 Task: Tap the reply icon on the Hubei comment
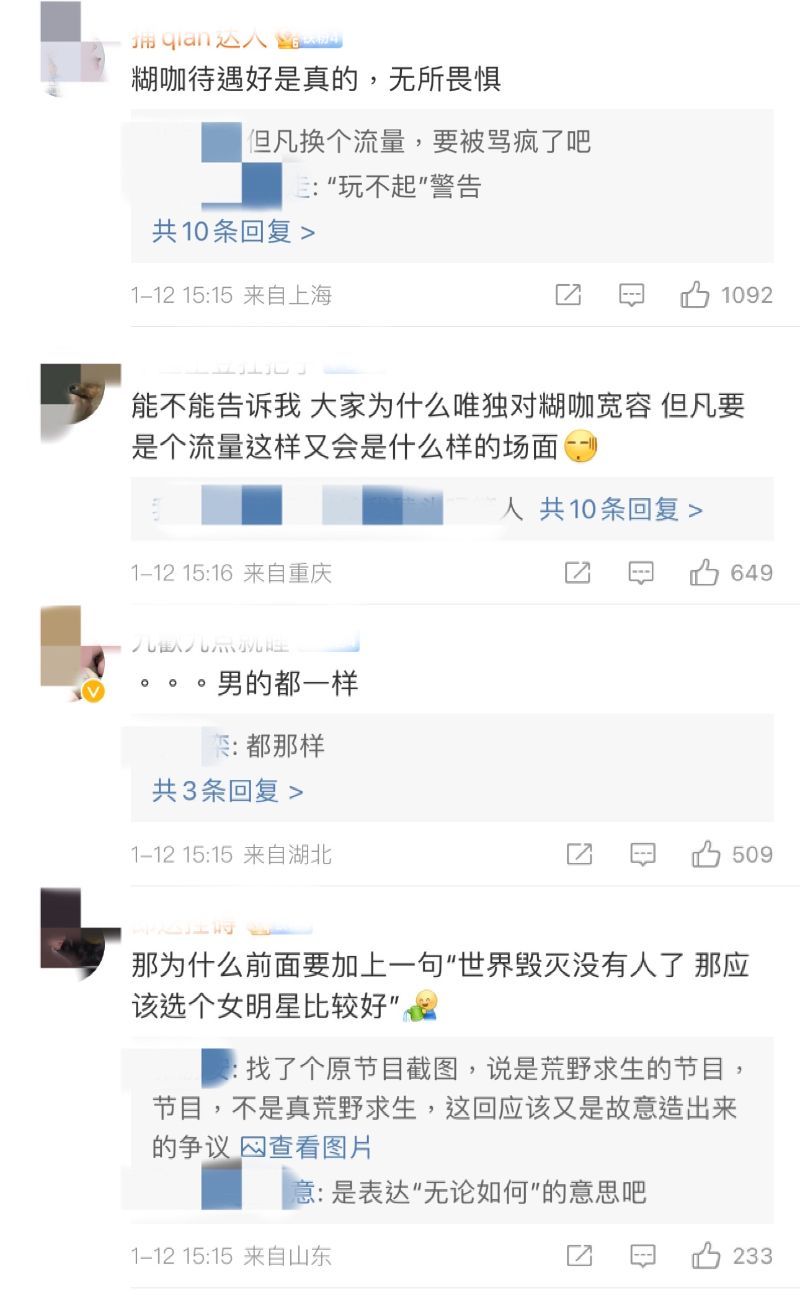click(x=643, y=855)
